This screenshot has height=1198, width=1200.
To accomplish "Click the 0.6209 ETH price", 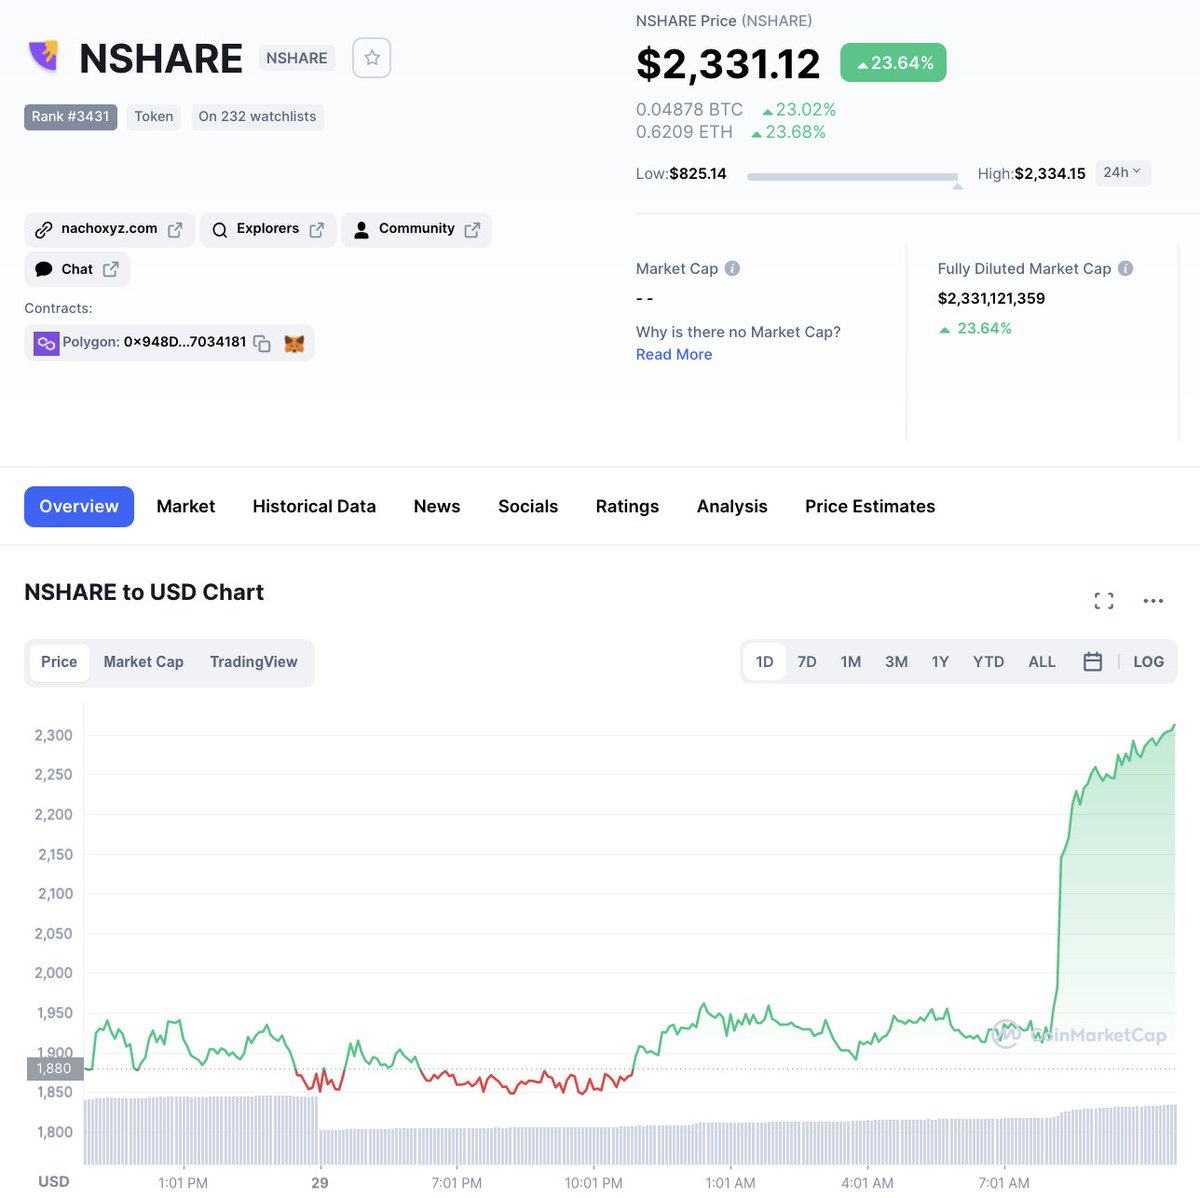I will [x=684, y=132].
